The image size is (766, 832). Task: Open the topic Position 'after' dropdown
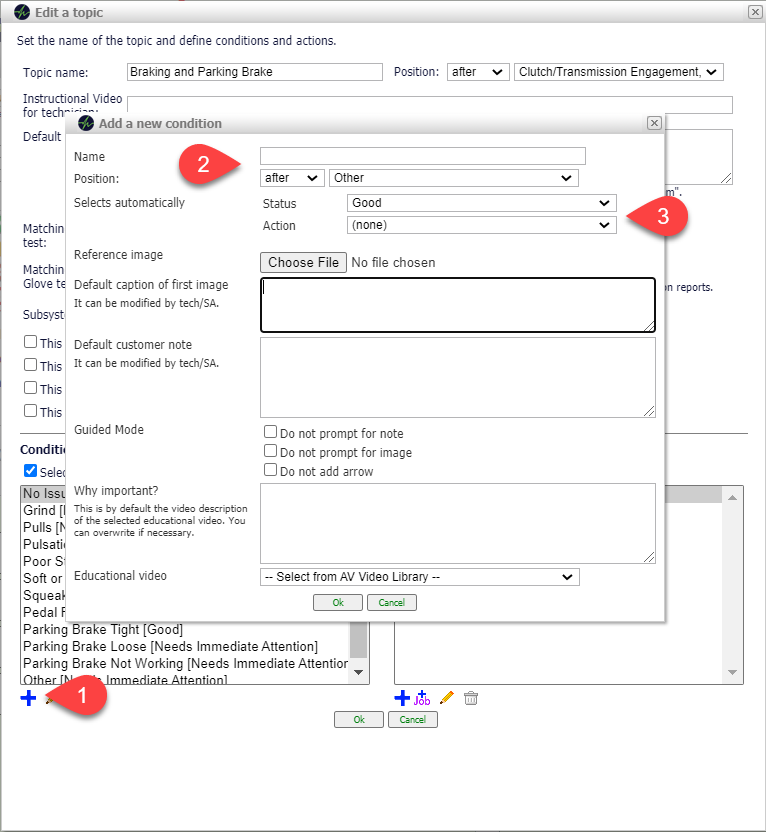click(x=478, y=72)
